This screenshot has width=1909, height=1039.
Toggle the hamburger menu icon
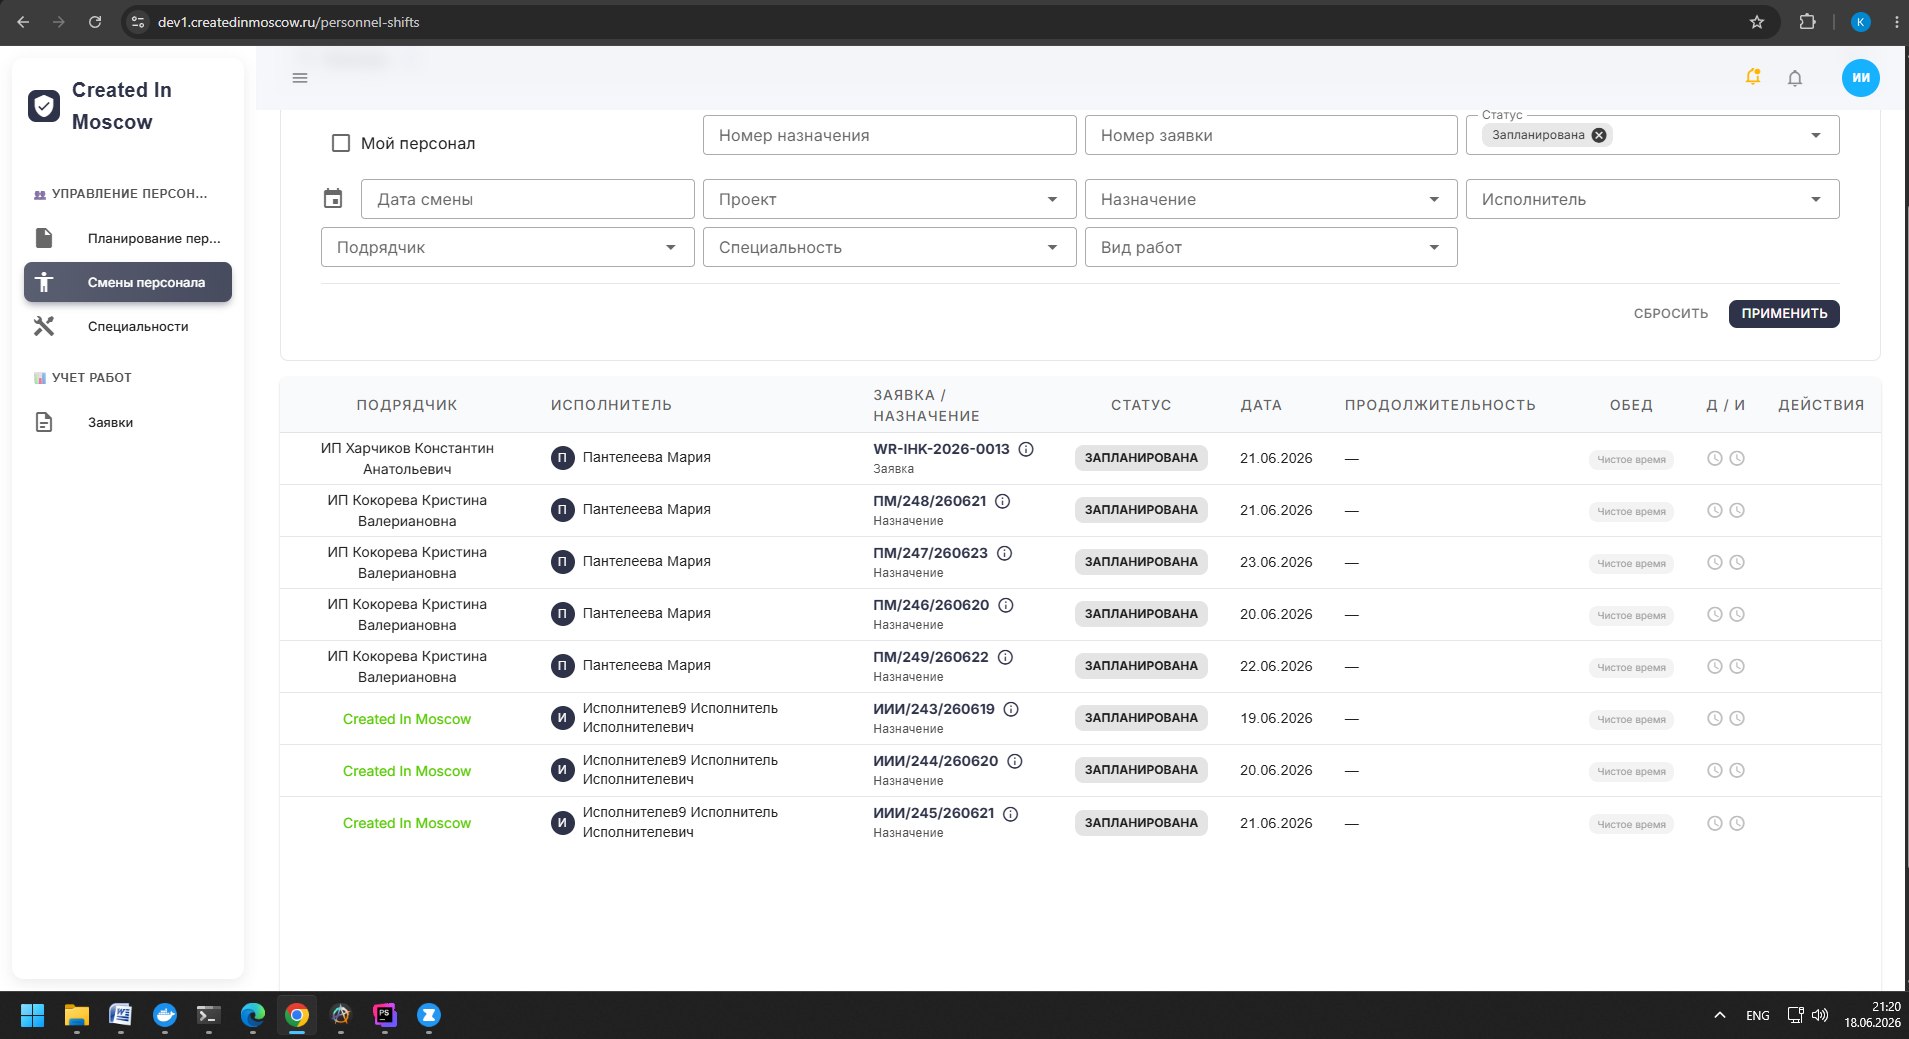pos(300,78)
